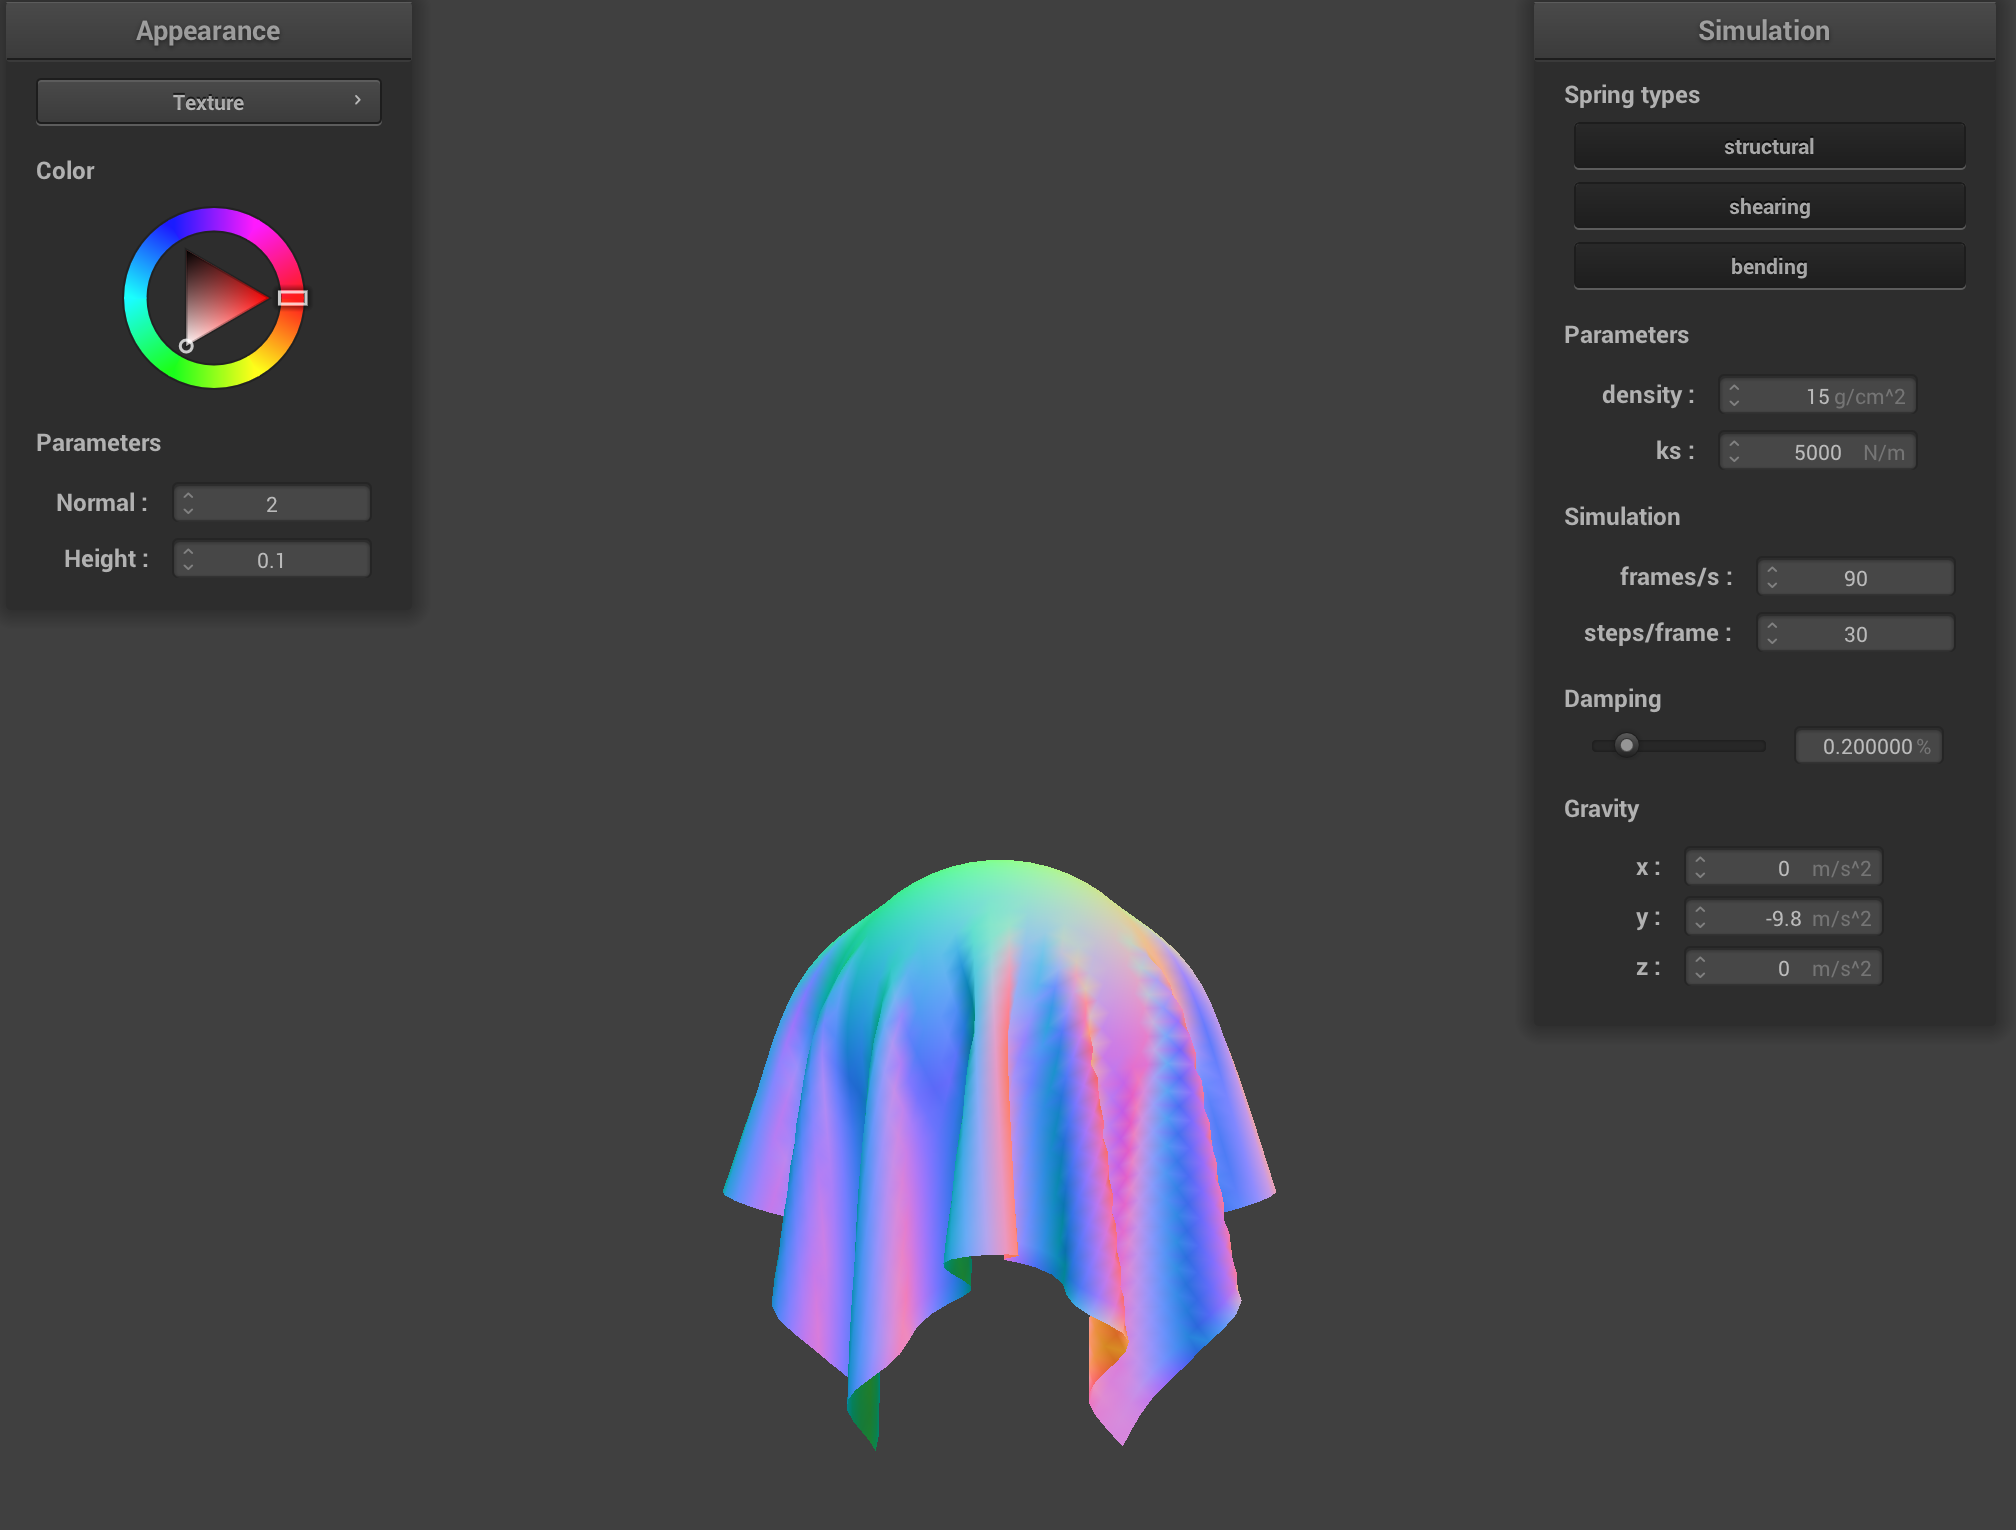Viewport: 2016px width, 1530px height.
Task: Click the steps/frame stepper arrows
Action: [x=1772, y=633]
